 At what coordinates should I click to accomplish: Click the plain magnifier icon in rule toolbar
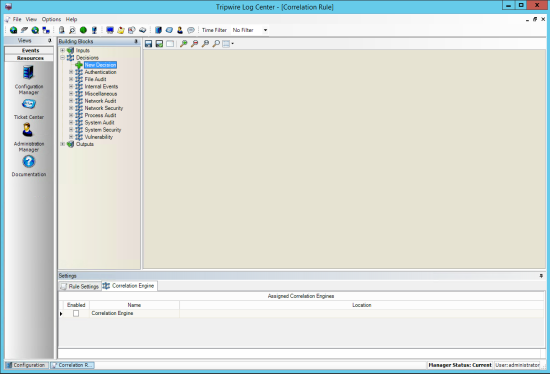(216, 44)
